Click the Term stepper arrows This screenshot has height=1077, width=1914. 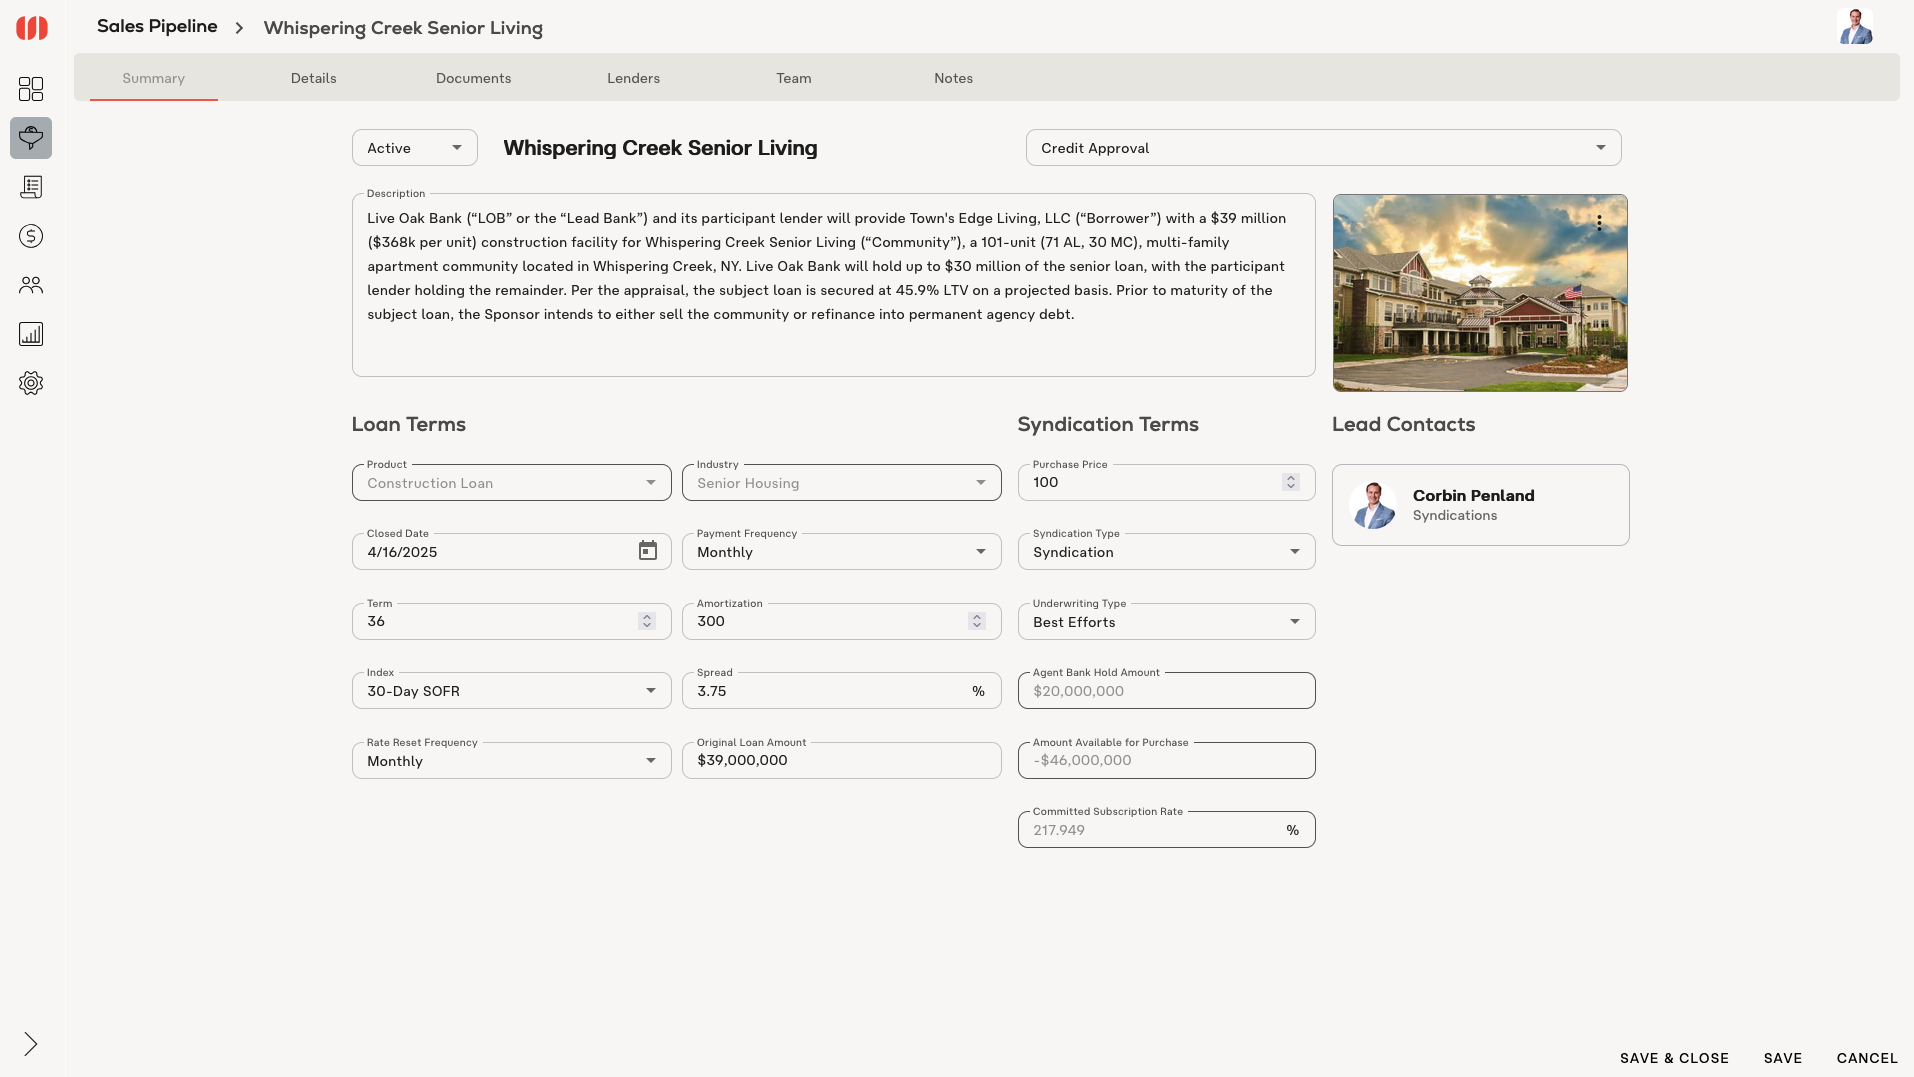(647, 621)
